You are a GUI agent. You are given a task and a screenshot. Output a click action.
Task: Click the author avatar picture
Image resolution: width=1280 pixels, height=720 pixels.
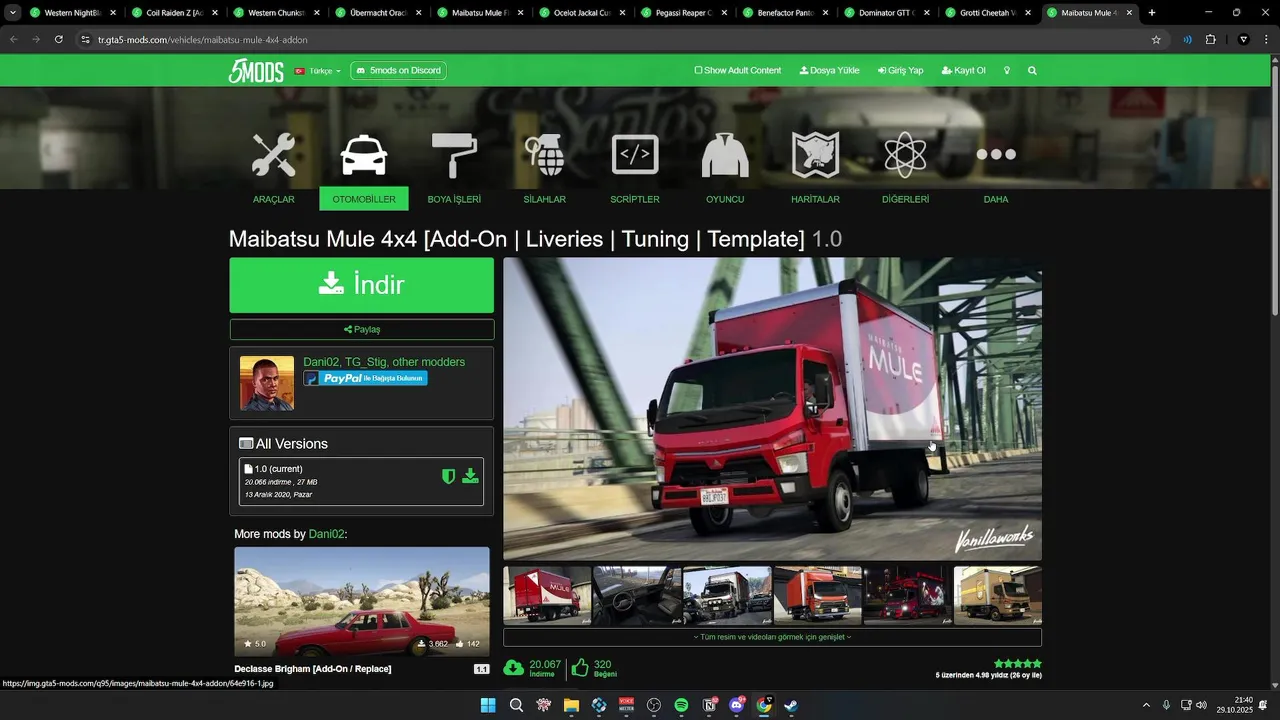(x=267, y=383)
